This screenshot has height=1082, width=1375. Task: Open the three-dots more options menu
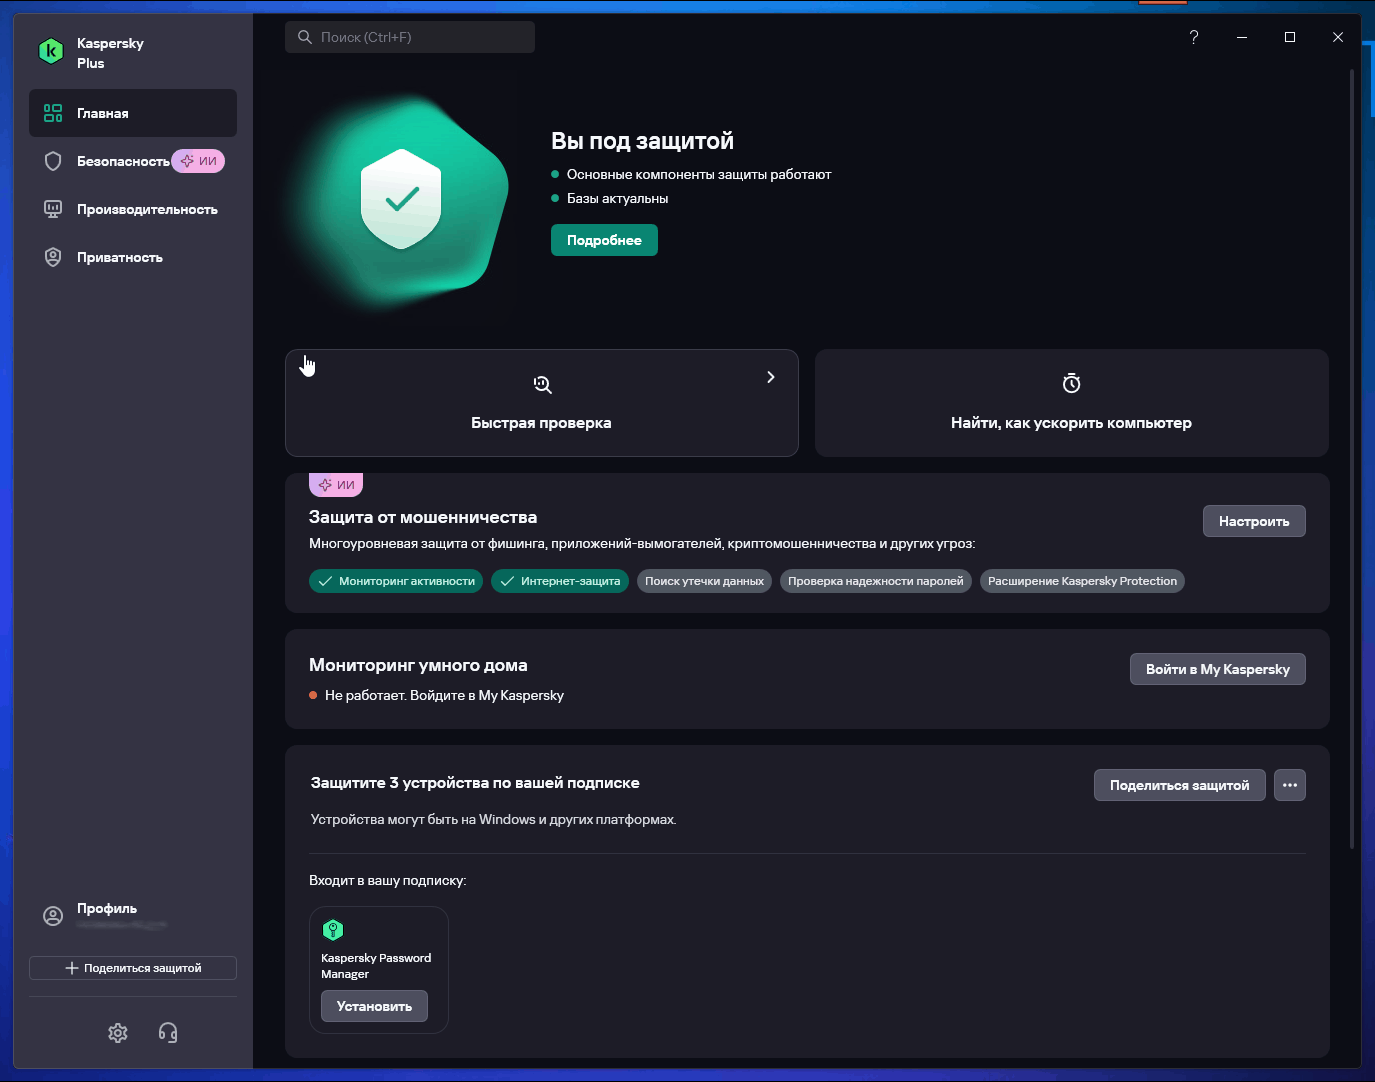pyautogui.click(x=1290, y=785)
